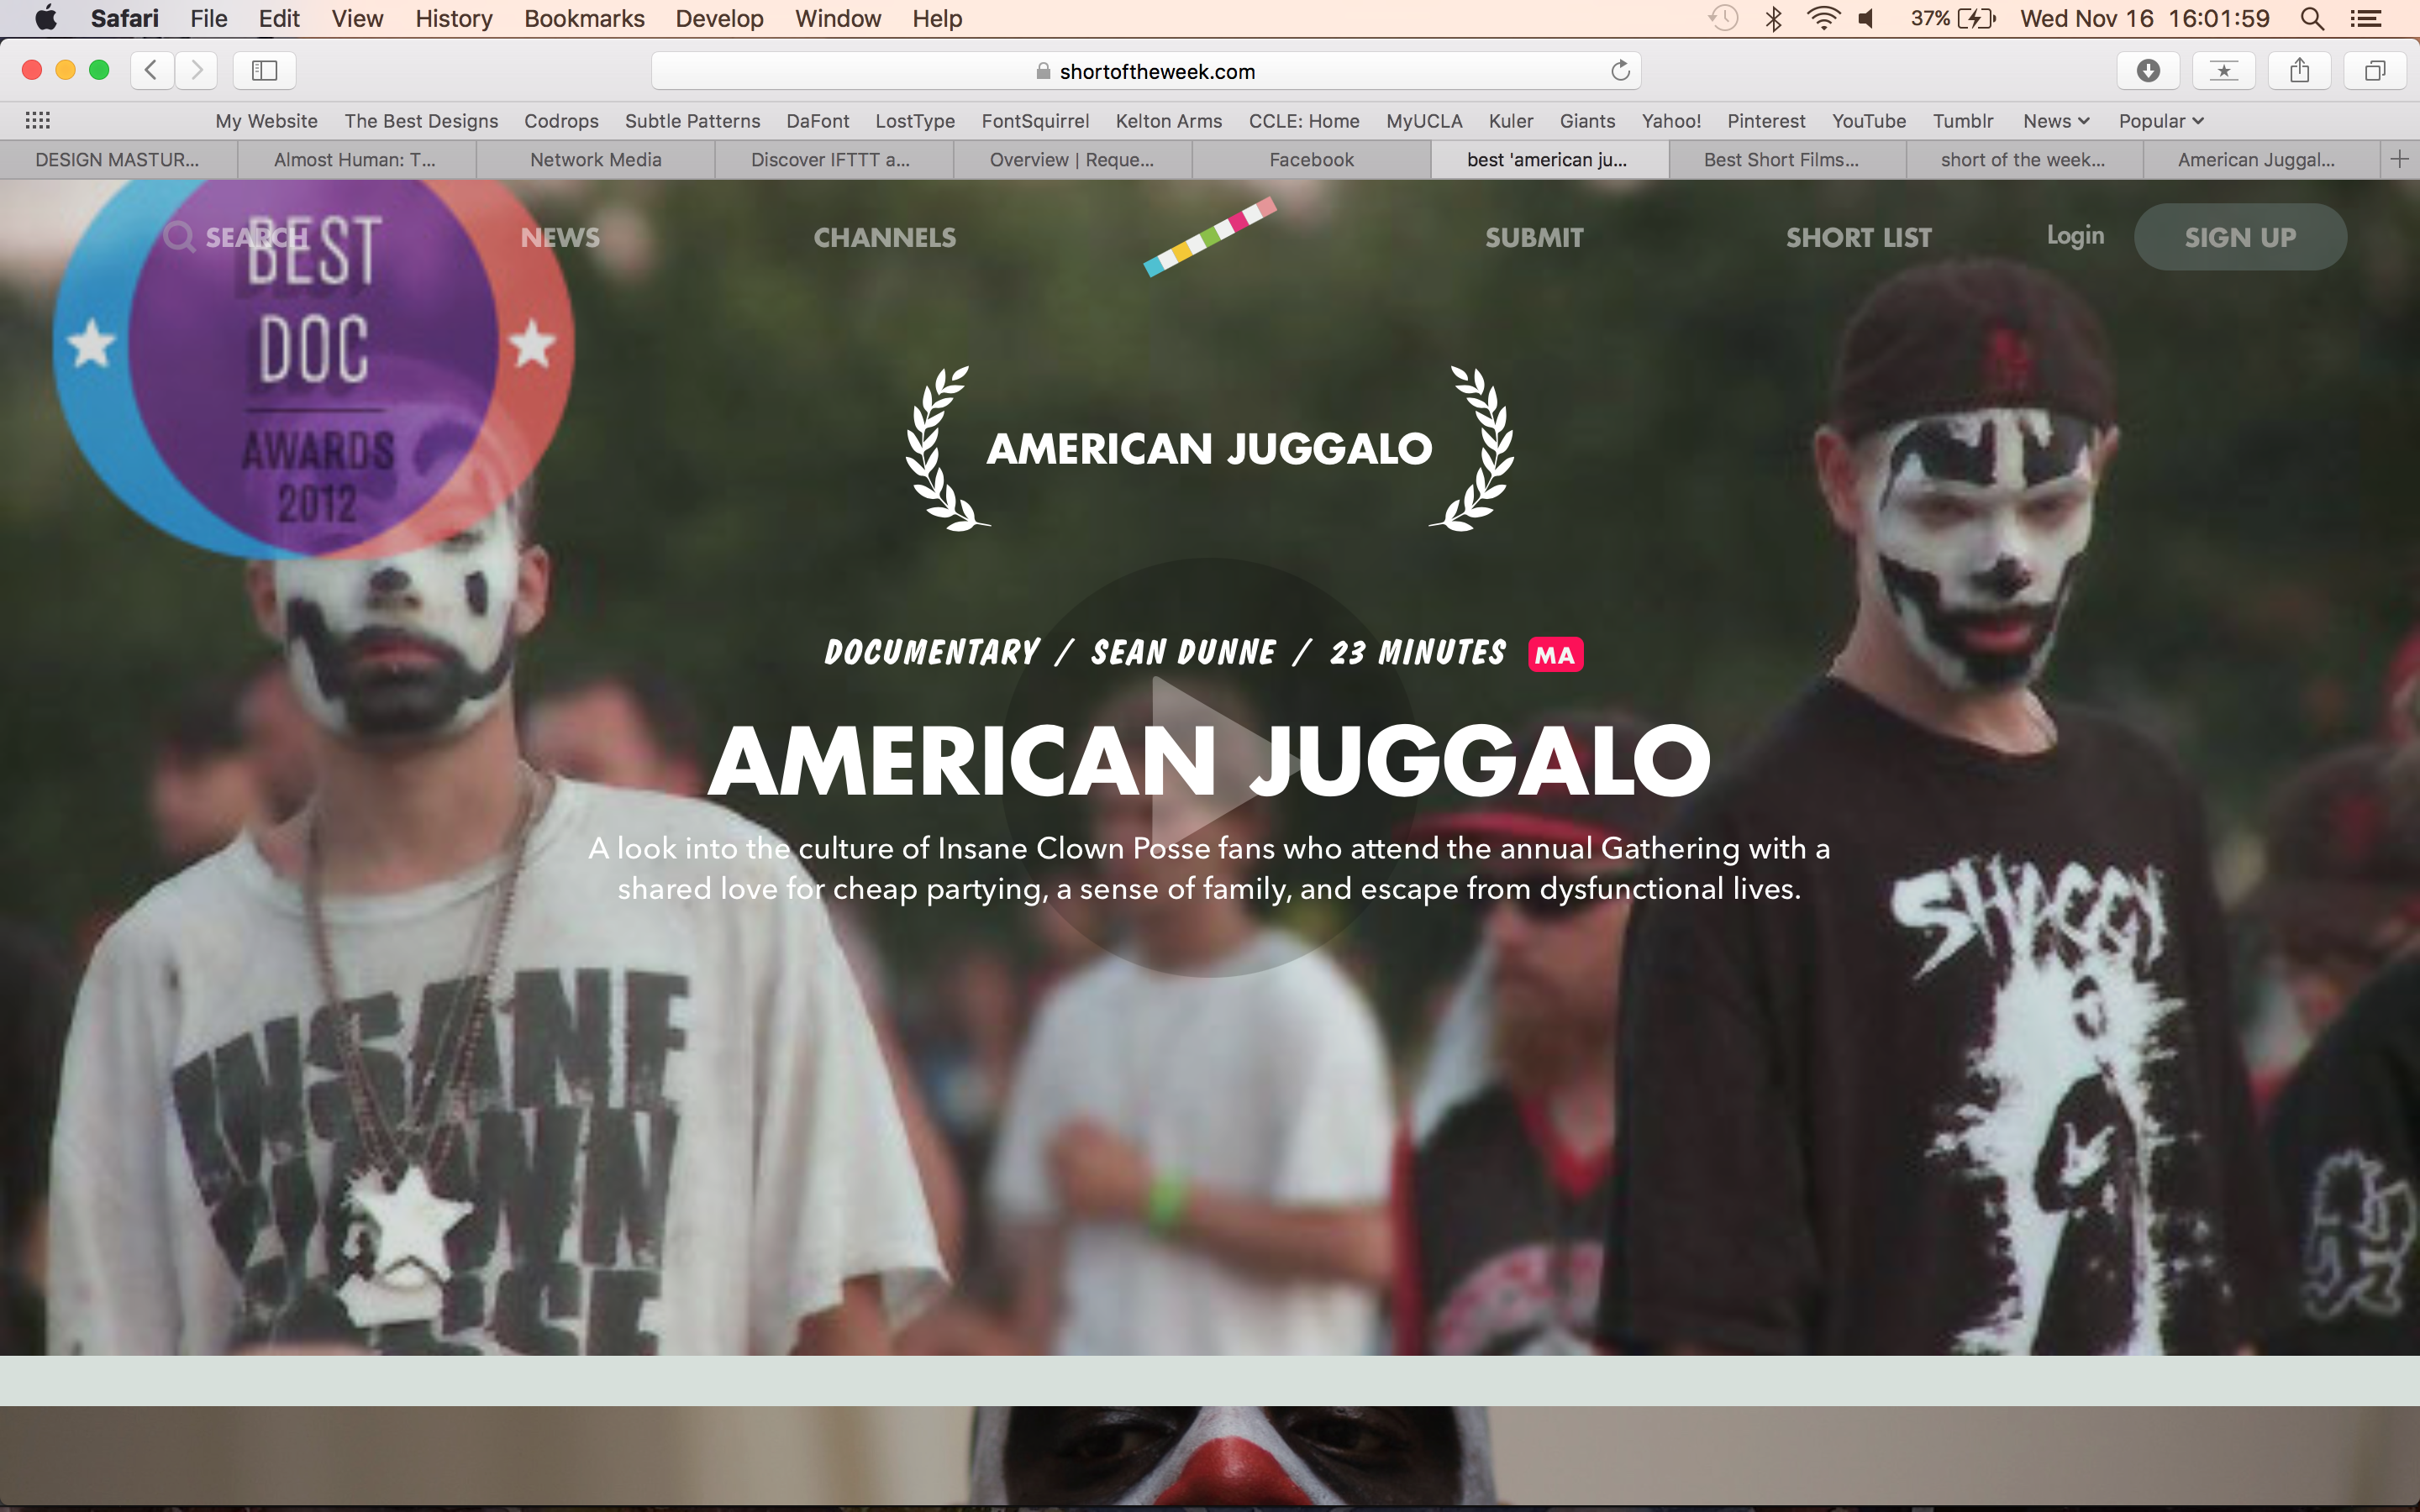Toggle the Safari sidebar button
The width and height of the screenshot is (2420, 1512).
pyautogui.click(x=264, y=70)
